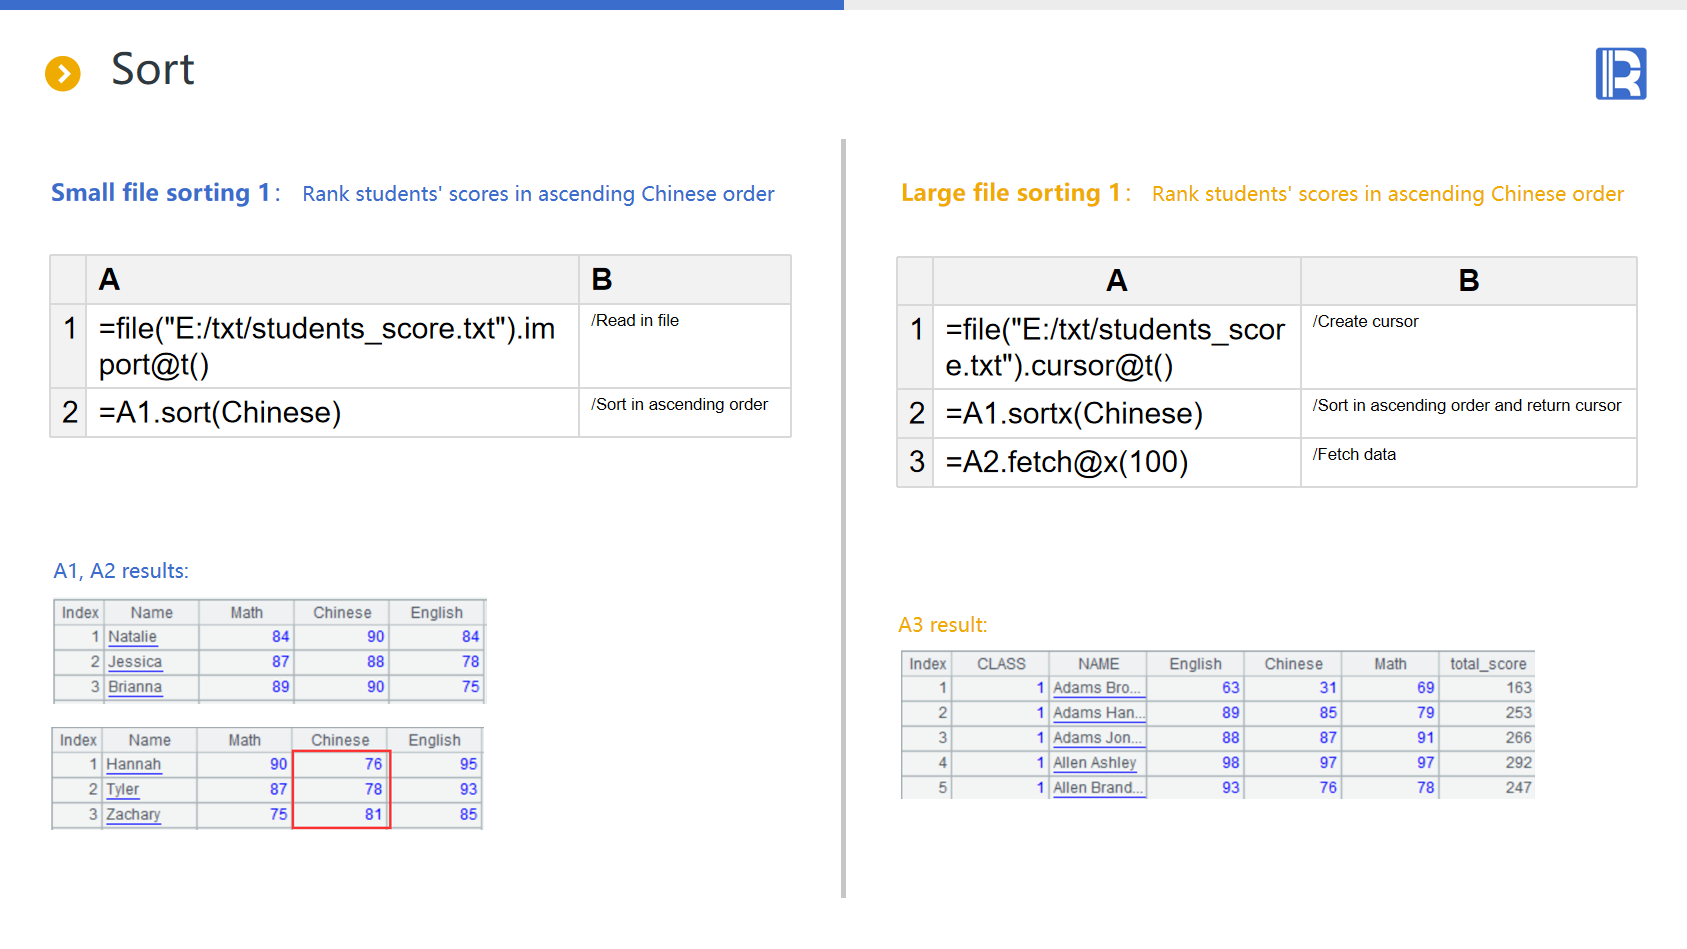The width and height of the screenshot is (1687, 949).
Task: Select the /Create cursor comment cell
Action: click(1467, 346)
